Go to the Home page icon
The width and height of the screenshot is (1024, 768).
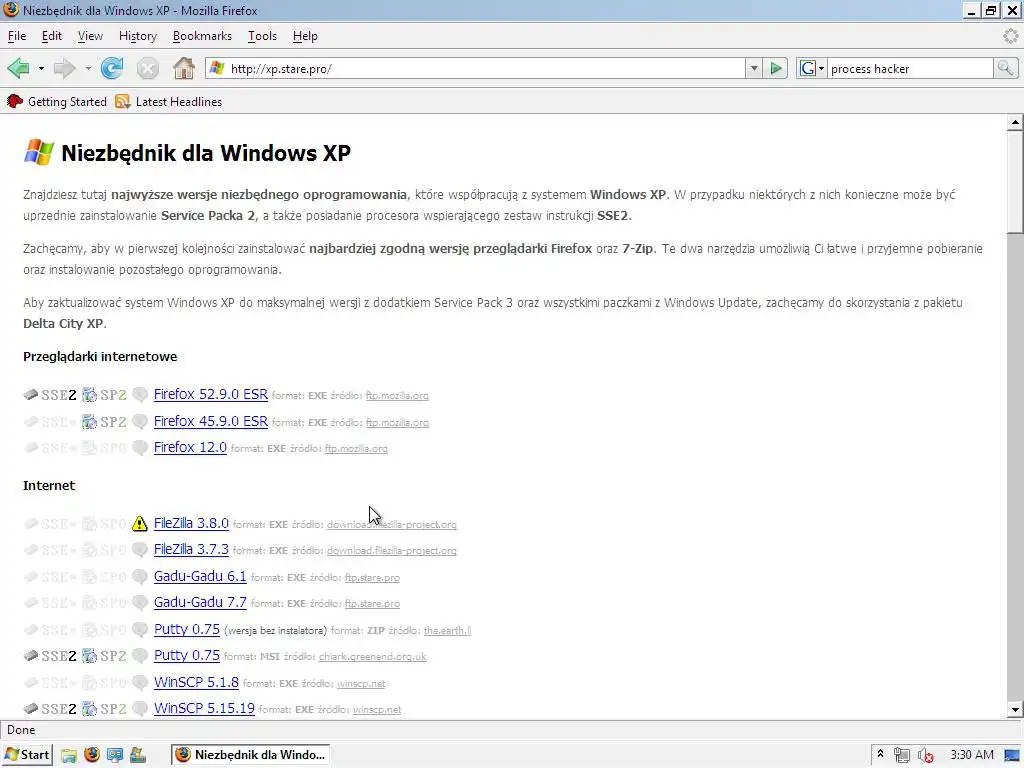tap(184, 68)
